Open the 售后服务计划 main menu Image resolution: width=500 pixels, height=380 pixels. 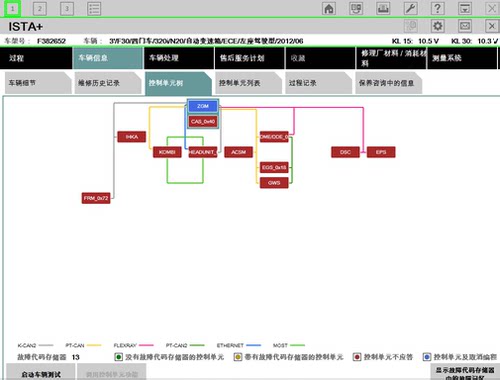point(250,58)
